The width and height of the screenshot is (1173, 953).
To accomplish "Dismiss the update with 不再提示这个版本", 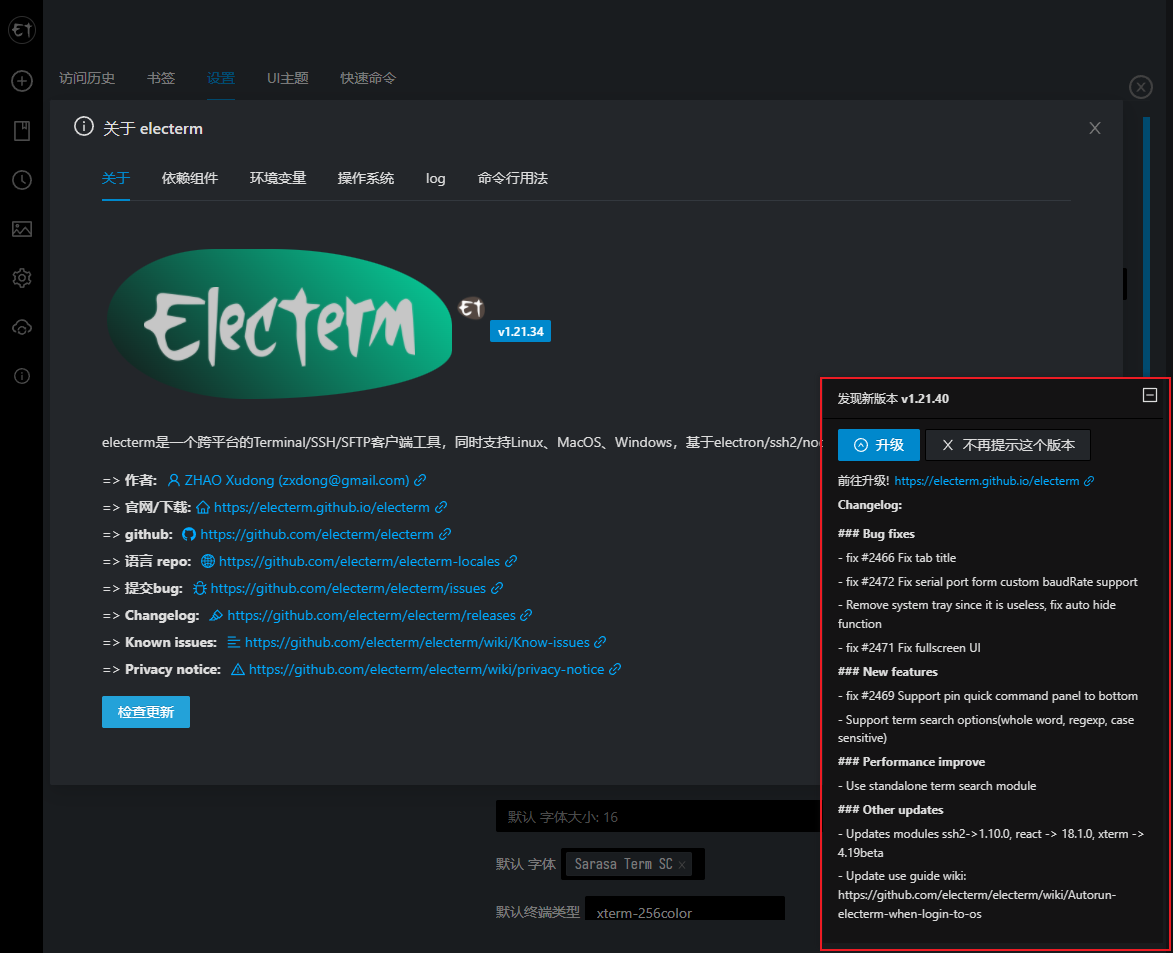I will tap(1008, 445).
